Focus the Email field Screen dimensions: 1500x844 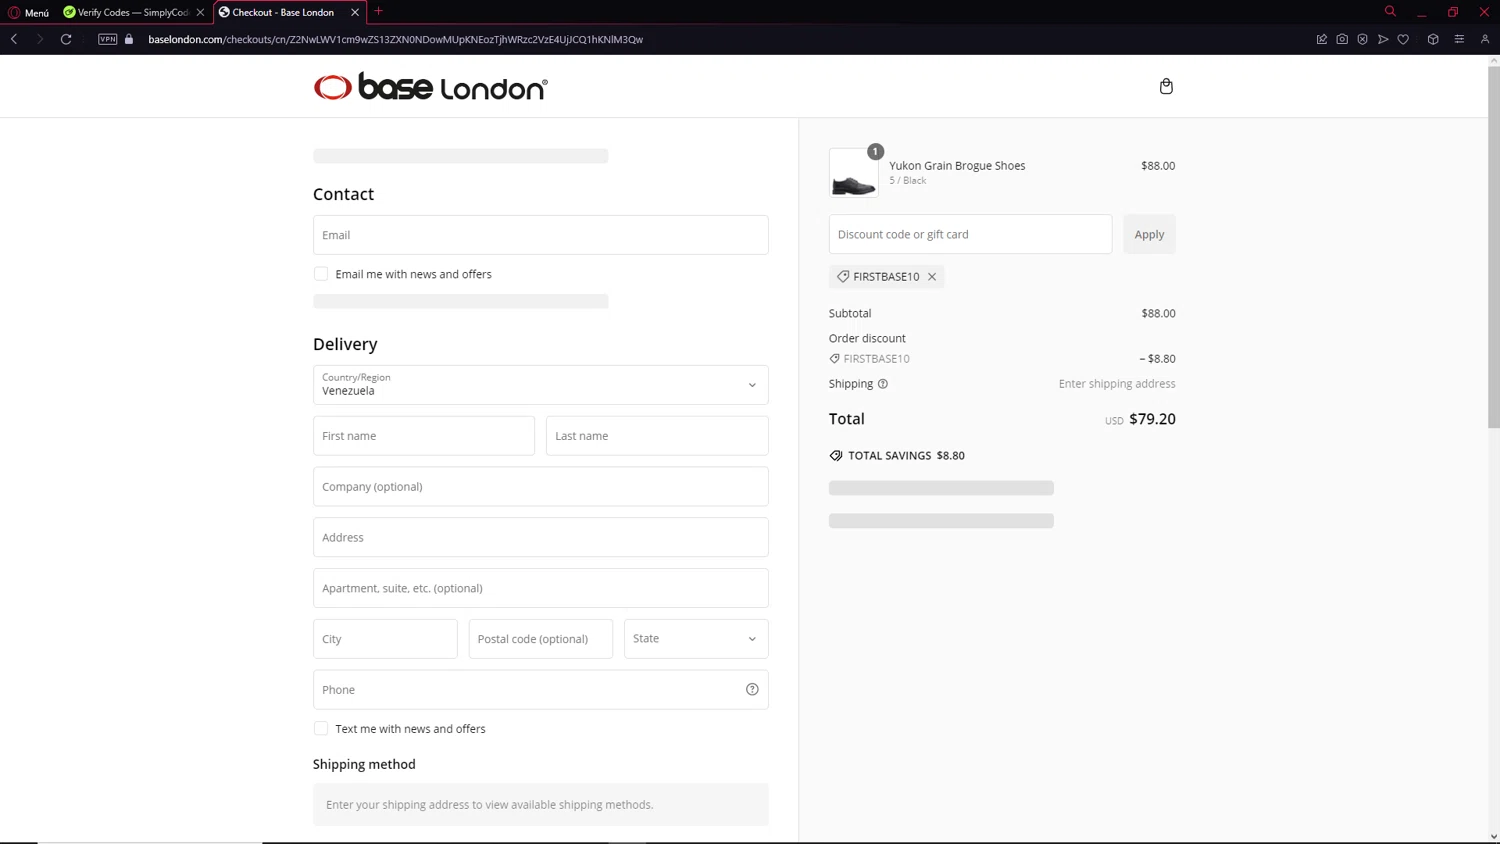(x=540, y=235)
